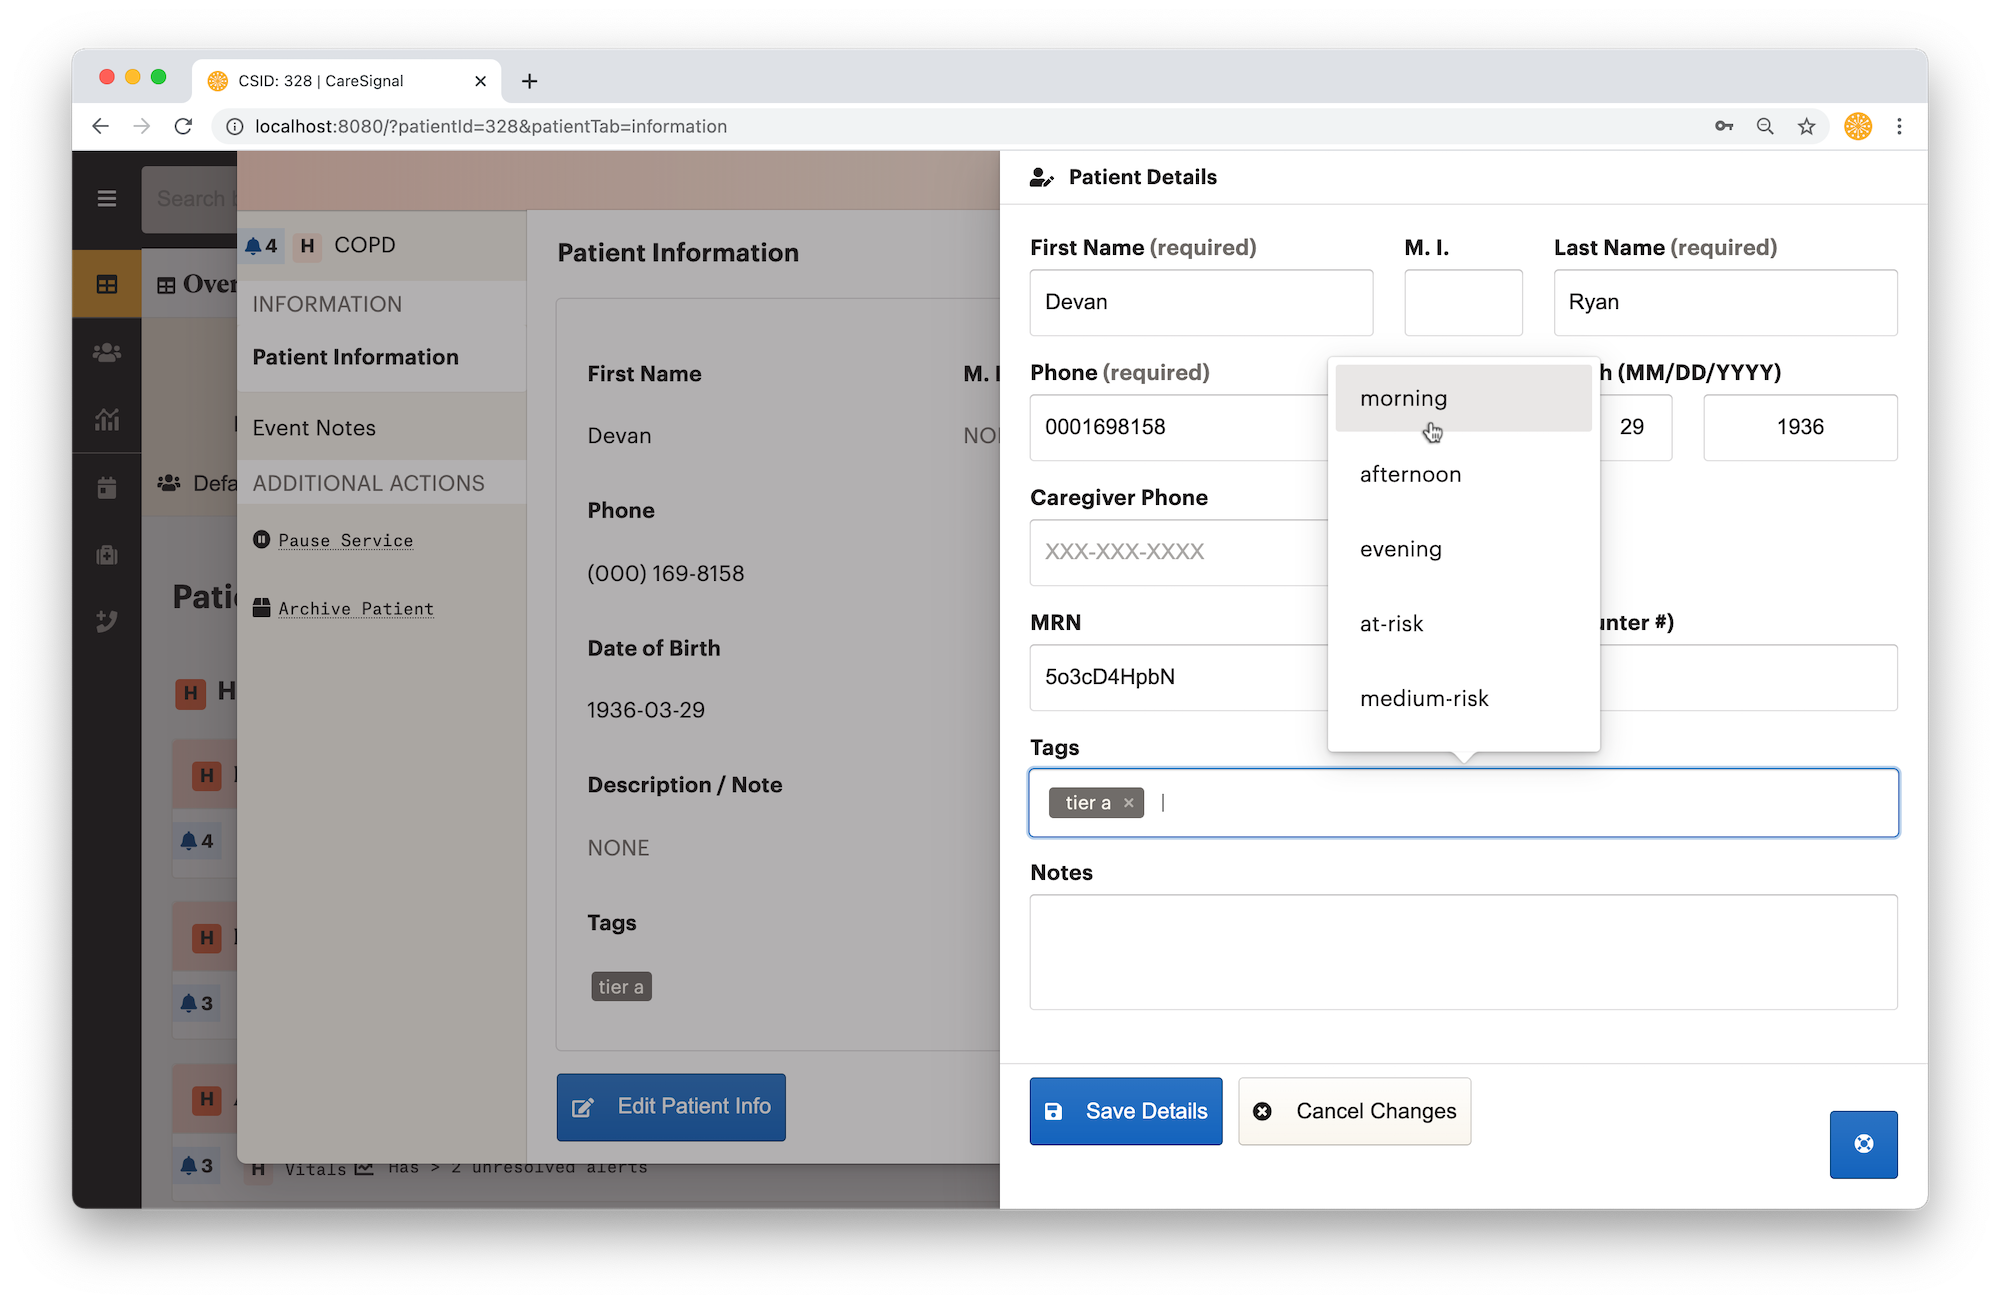Click the Archive Patient box icon
The width and height of the screenshot is (2000, 1304).
click(x=262, y=608)
